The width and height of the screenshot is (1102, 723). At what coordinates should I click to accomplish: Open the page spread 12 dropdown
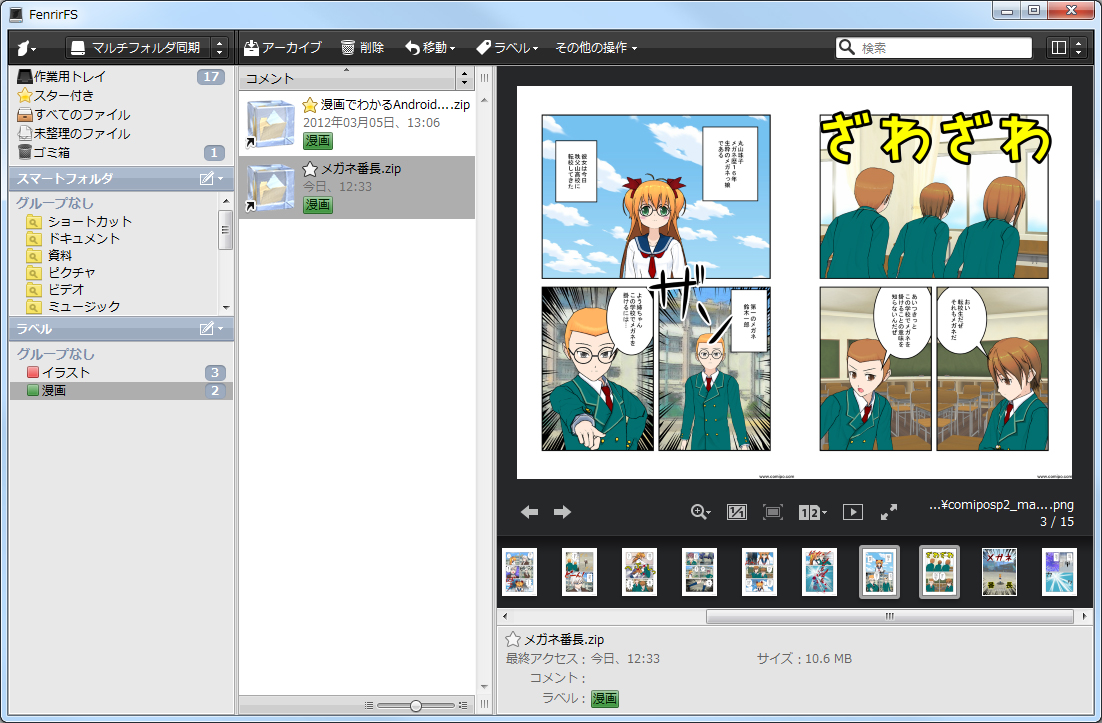(x=812, y=511)
